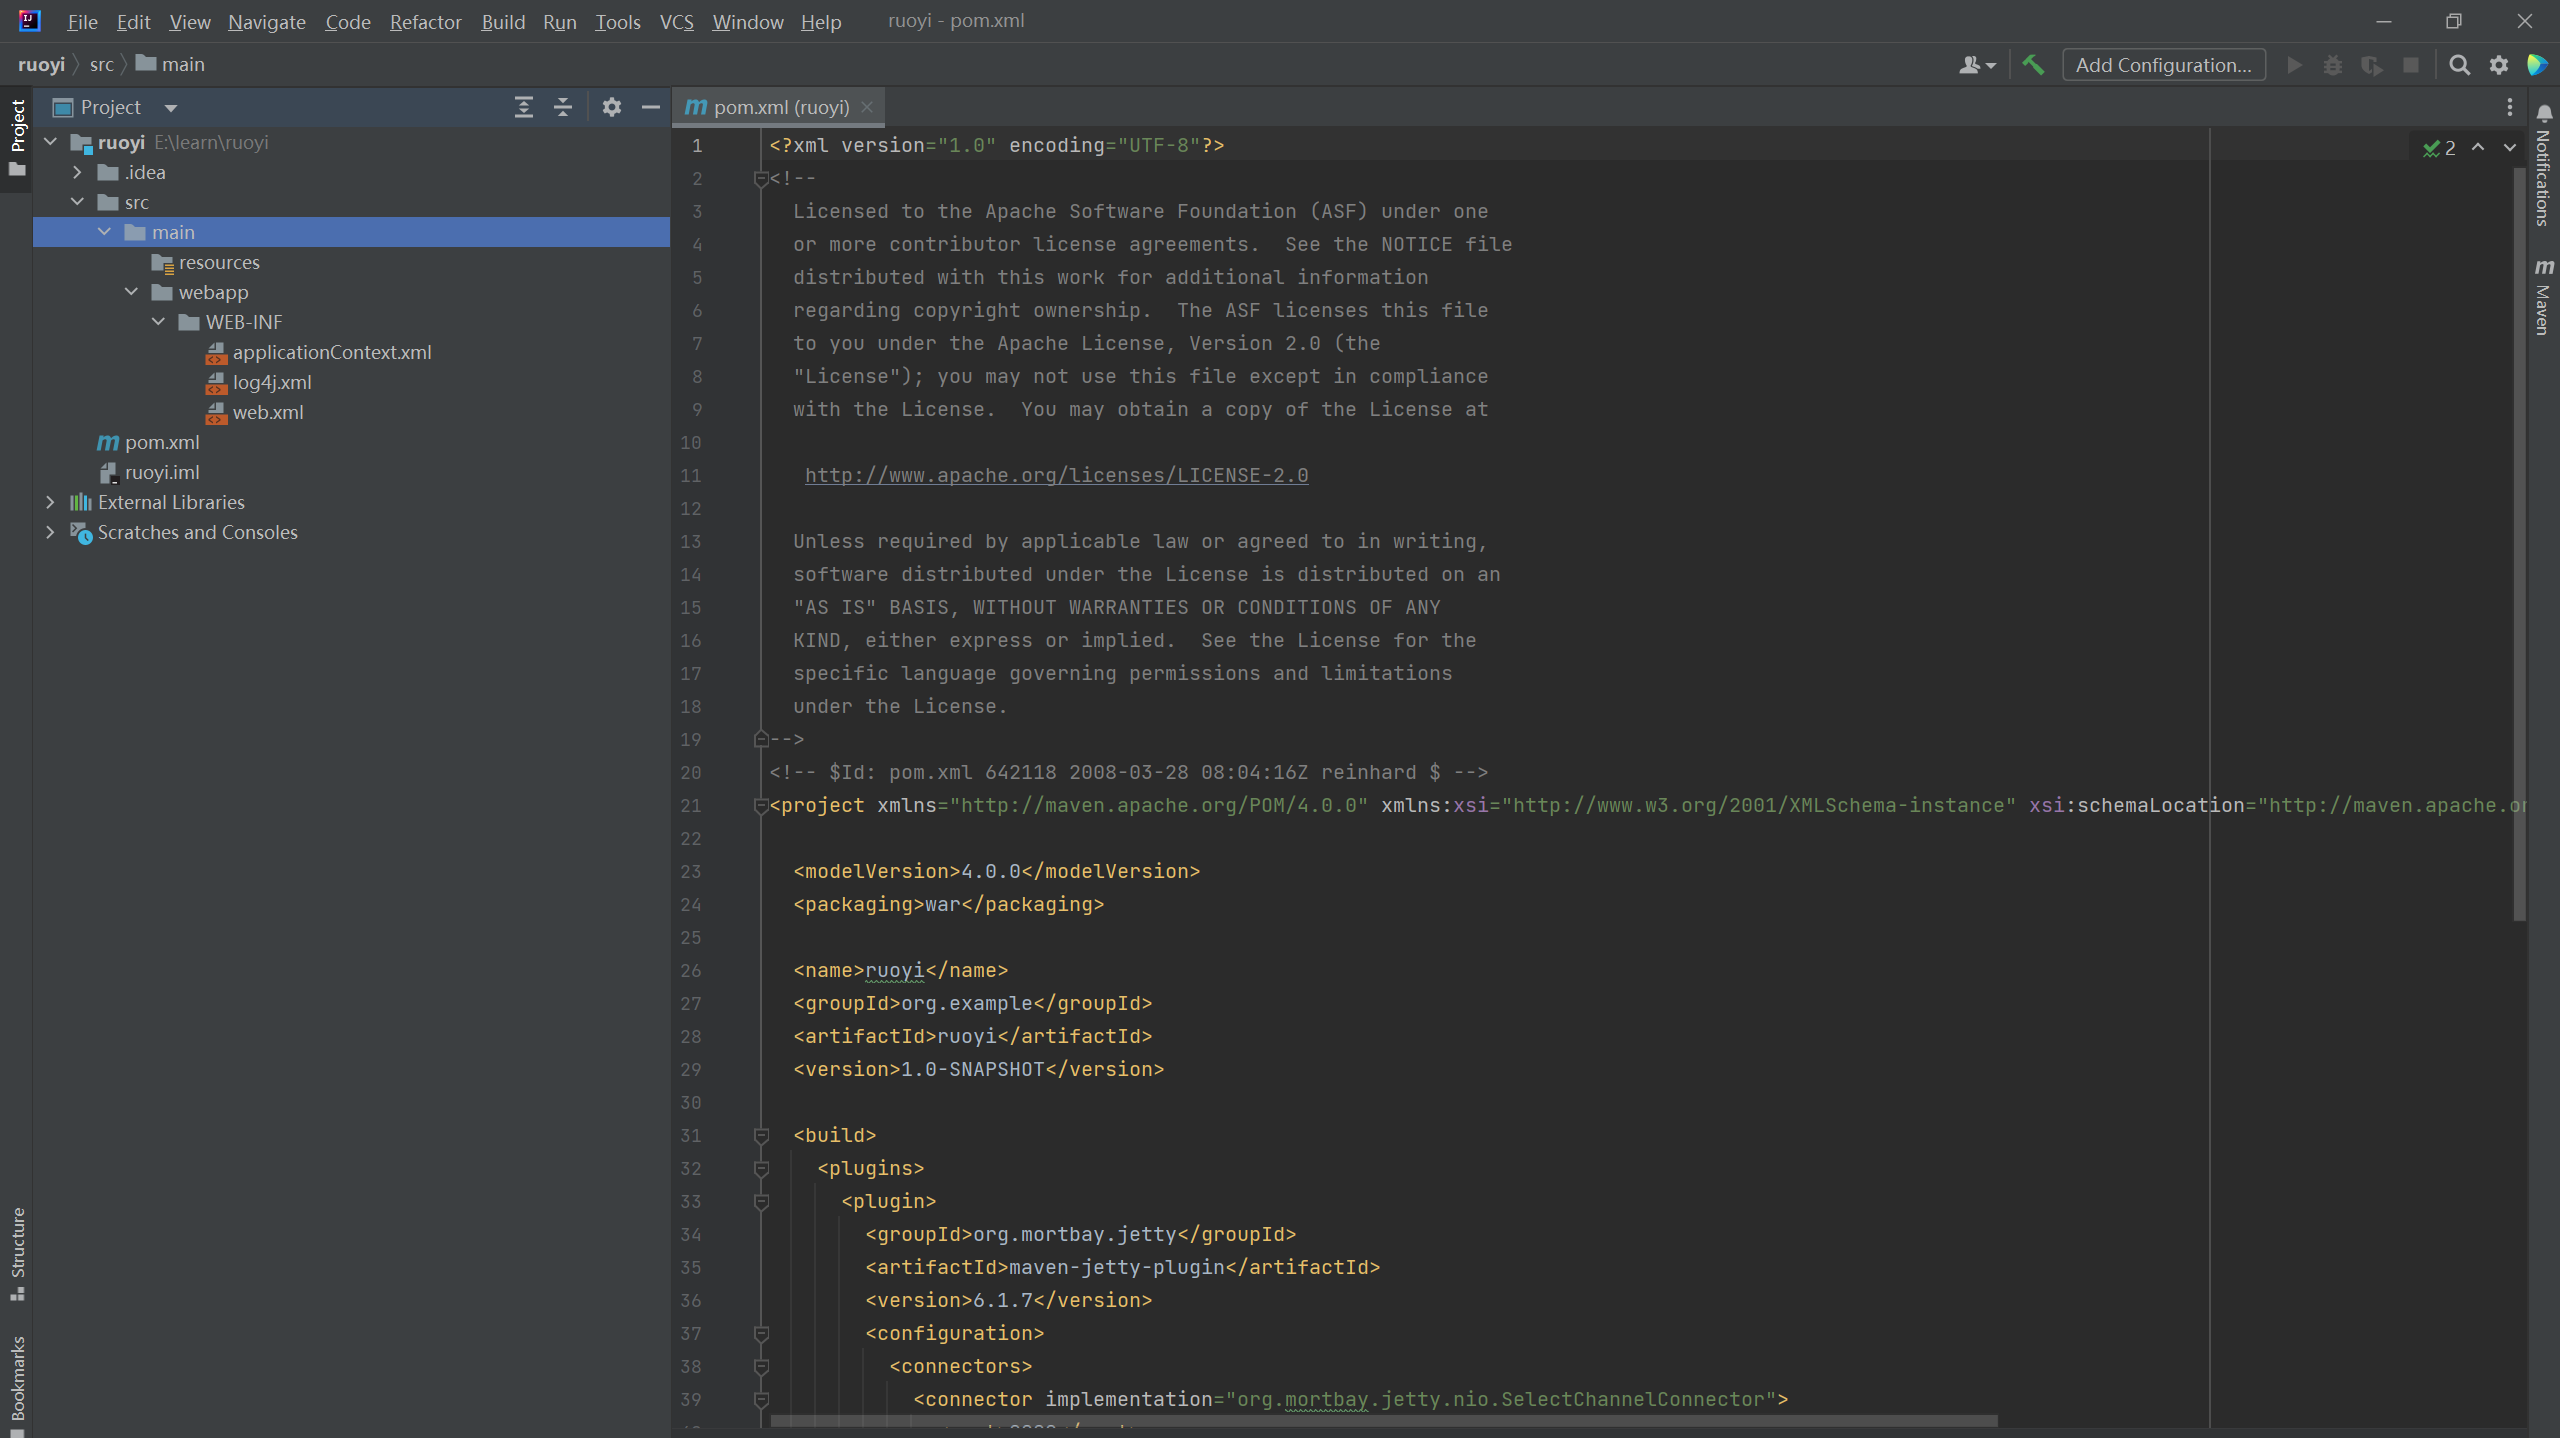Open the Refactor menu
Viewport: 2560px width, 1438px height.
(x=425, y=22)
